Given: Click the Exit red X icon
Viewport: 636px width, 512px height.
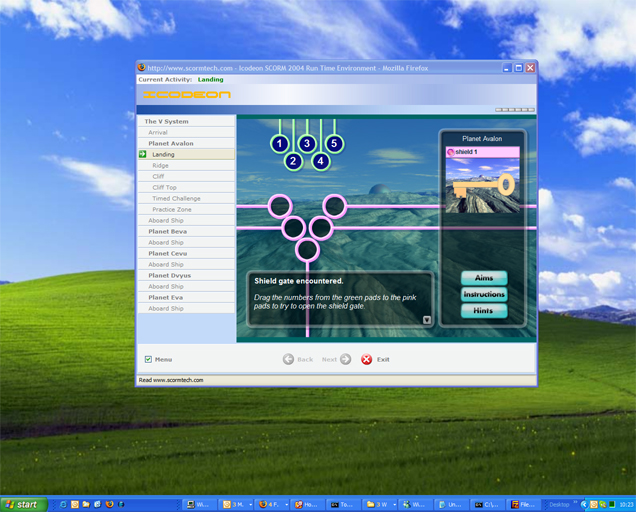Looking at the screenshot, I should click(x=367, y=359).
